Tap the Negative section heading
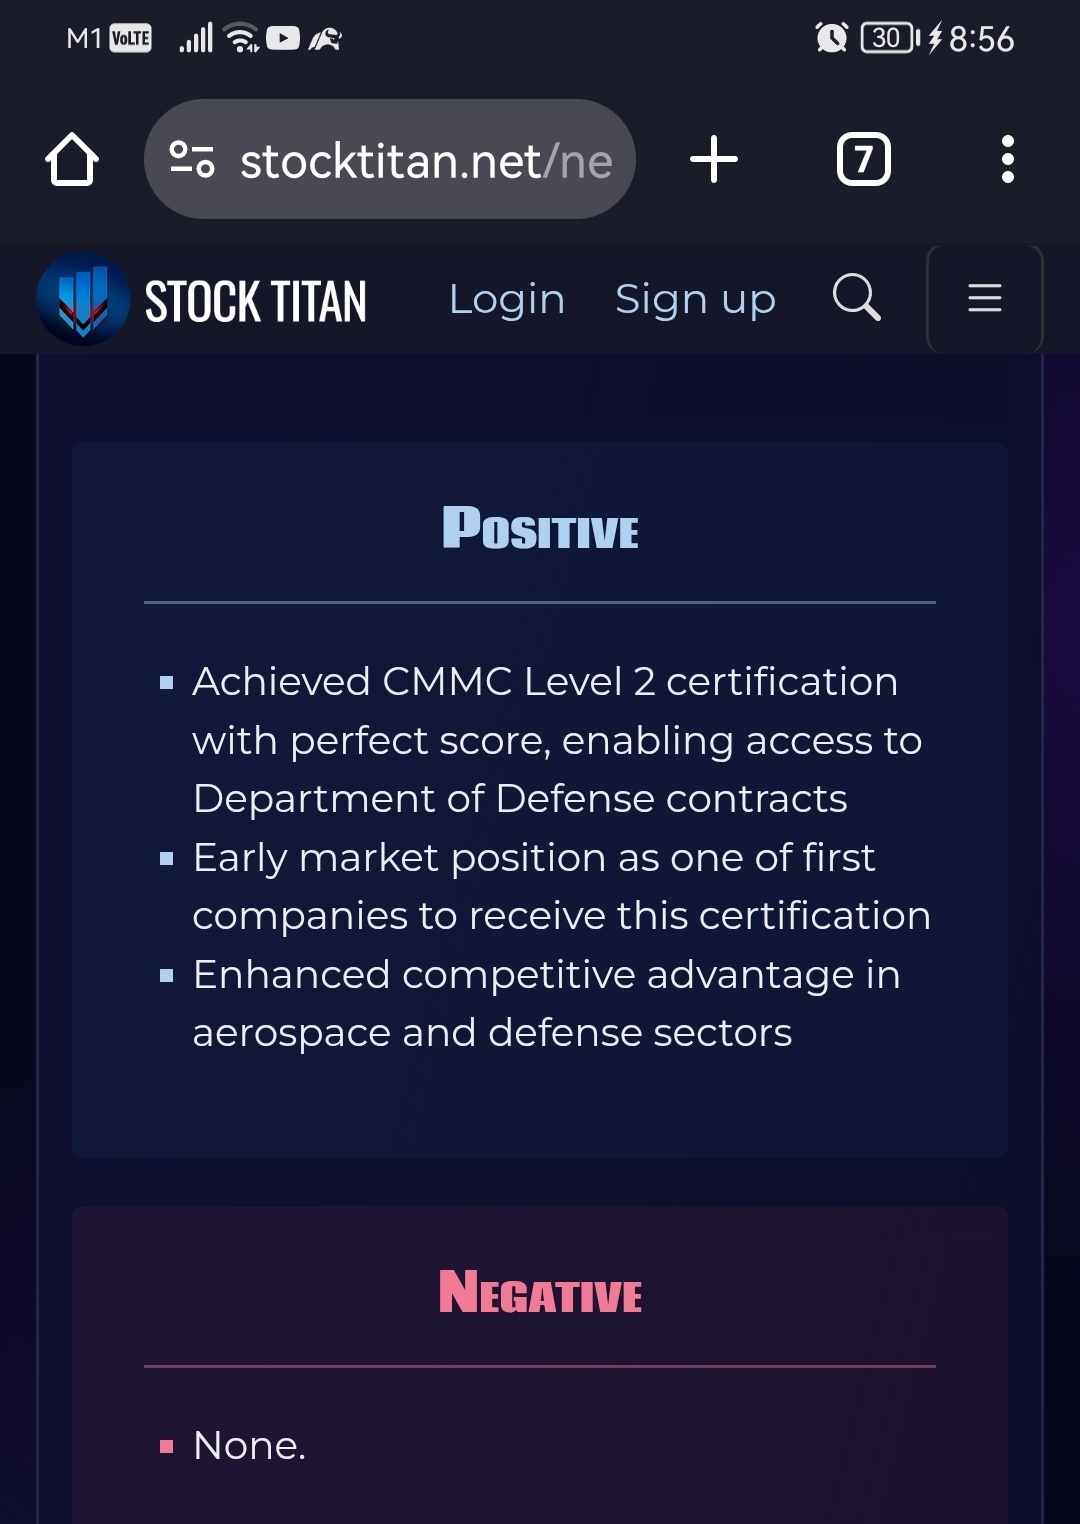The image size is (1080, 1524). click(x=540, y=1292)
